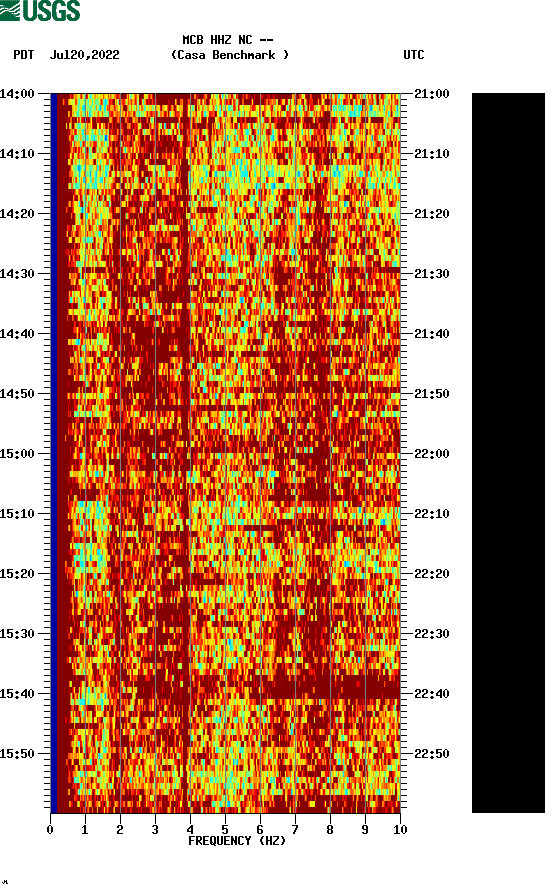
Task: Click frequency axis label '10'
Action: click(400, 830)
